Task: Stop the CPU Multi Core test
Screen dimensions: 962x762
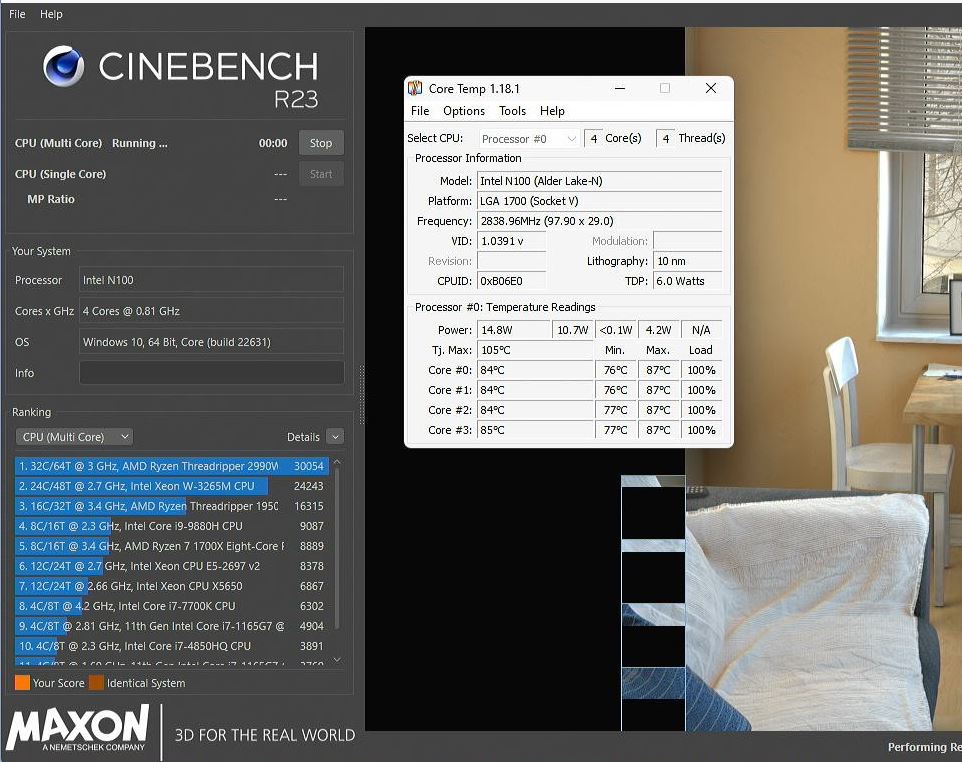Action: point(321,143)
